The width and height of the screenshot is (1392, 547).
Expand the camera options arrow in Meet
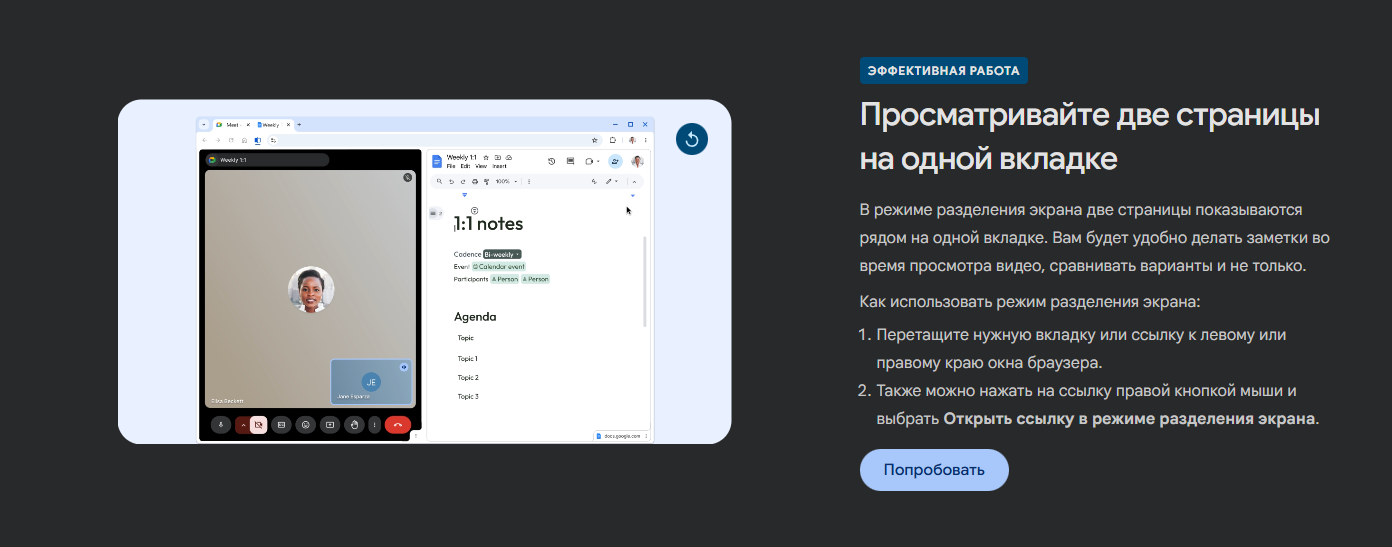242,425
